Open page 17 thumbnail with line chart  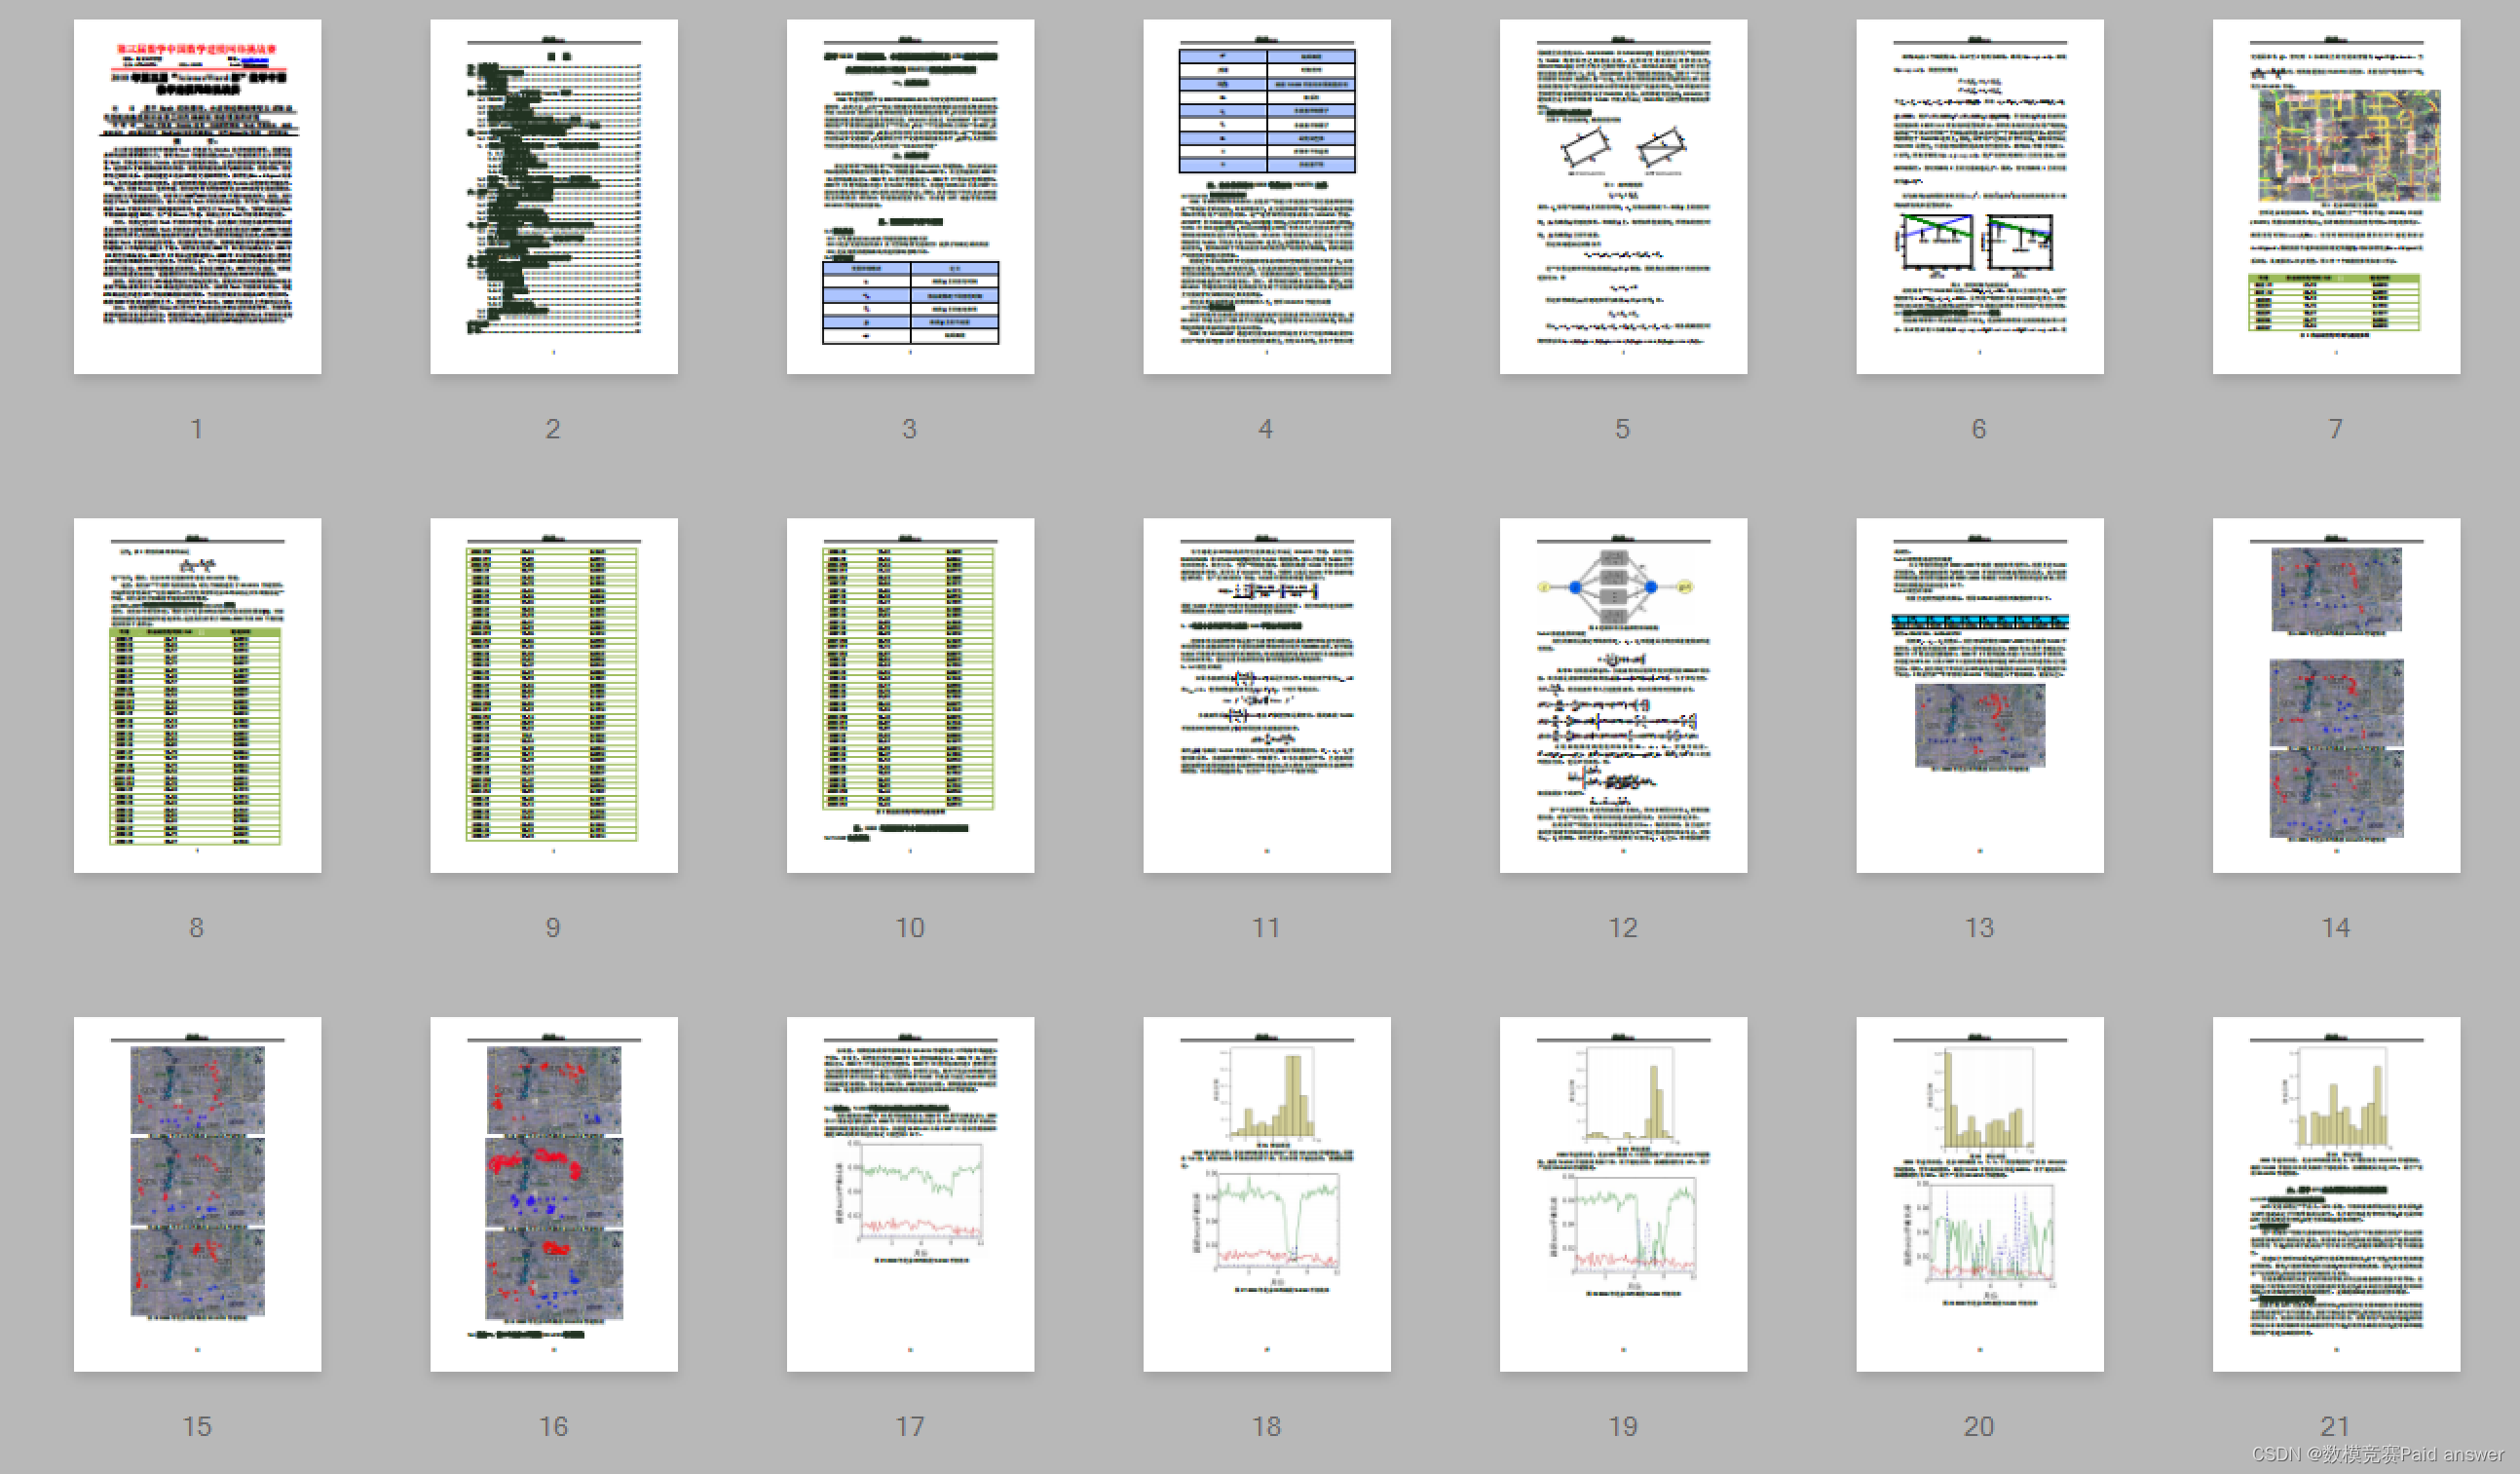point(910,1194)
